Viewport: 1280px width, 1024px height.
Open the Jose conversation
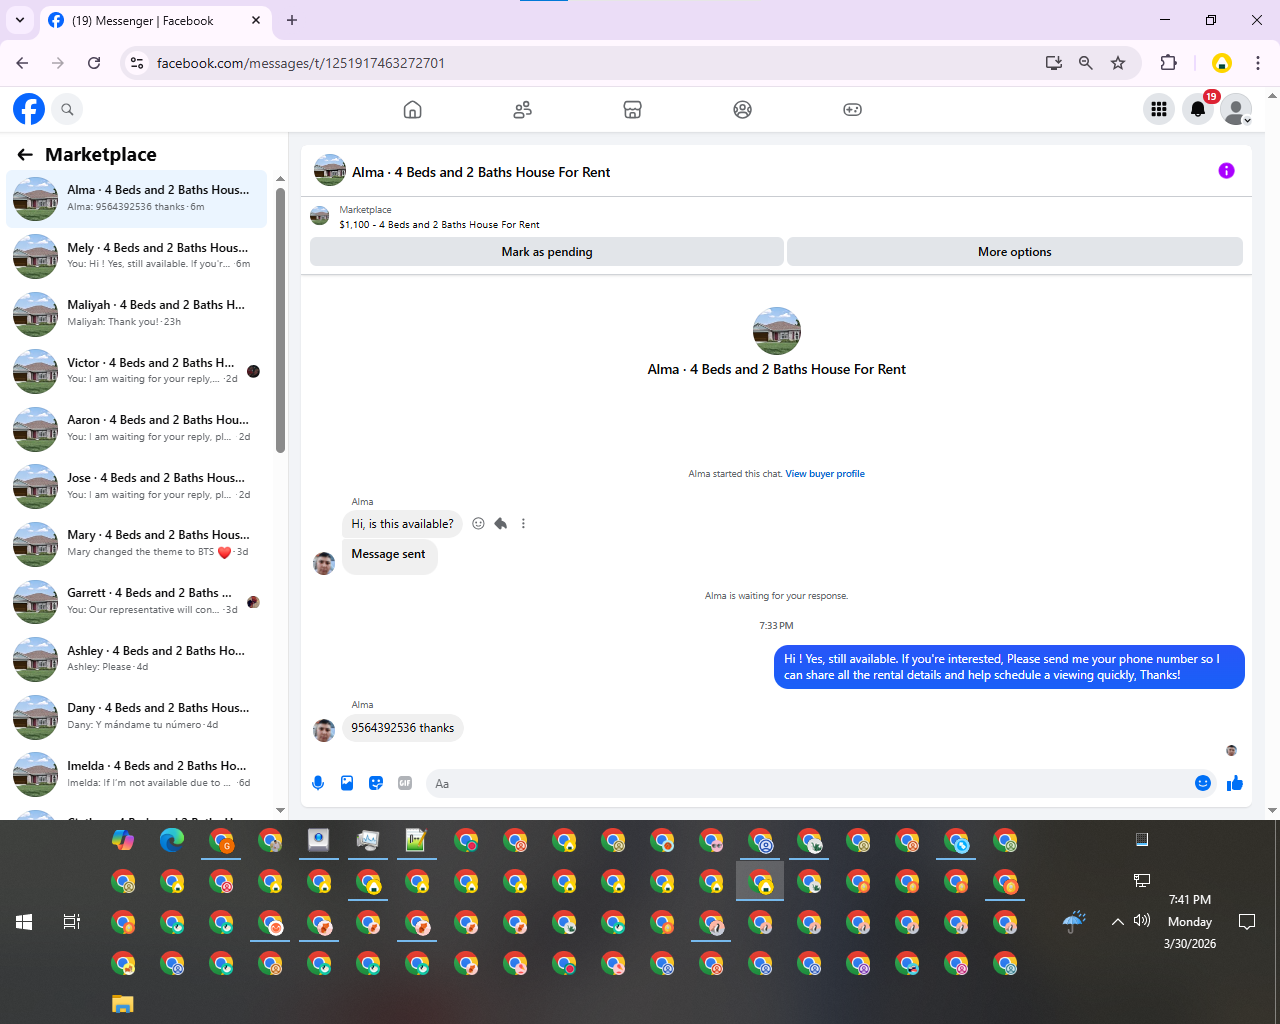tap(137, 487)
